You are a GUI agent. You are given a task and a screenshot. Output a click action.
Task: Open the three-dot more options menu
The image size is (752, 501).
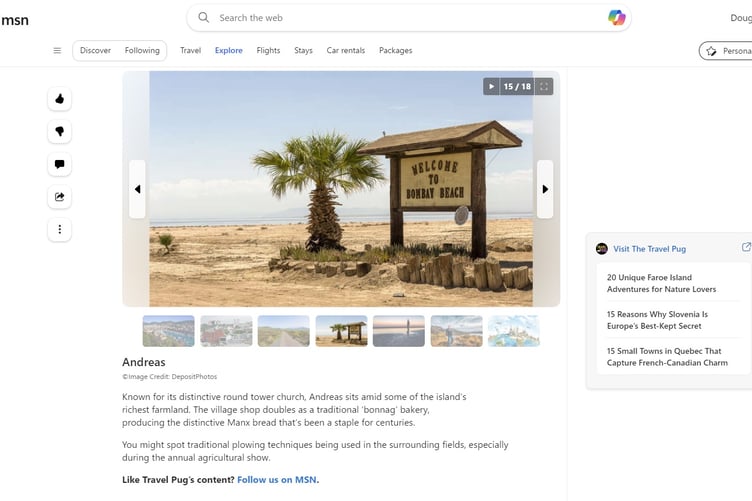[59, 229]
